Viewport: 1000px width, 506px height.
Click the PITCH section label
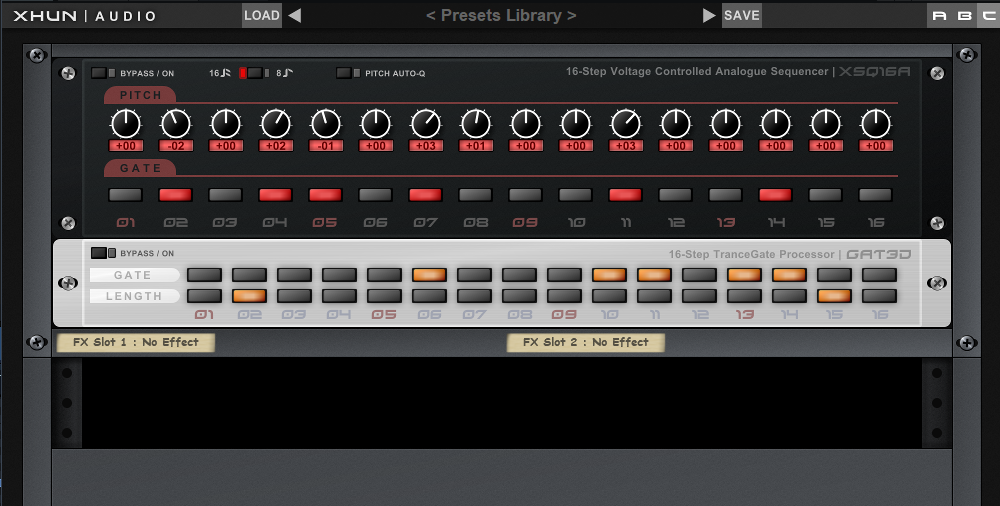click(x=140, y=95)
